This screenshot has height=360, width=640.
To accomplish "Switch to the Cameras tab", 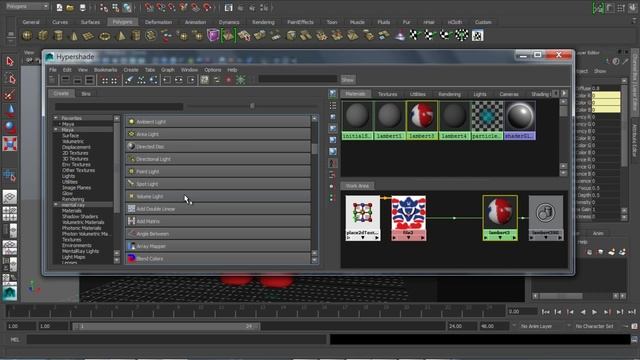I will [509, 94].
